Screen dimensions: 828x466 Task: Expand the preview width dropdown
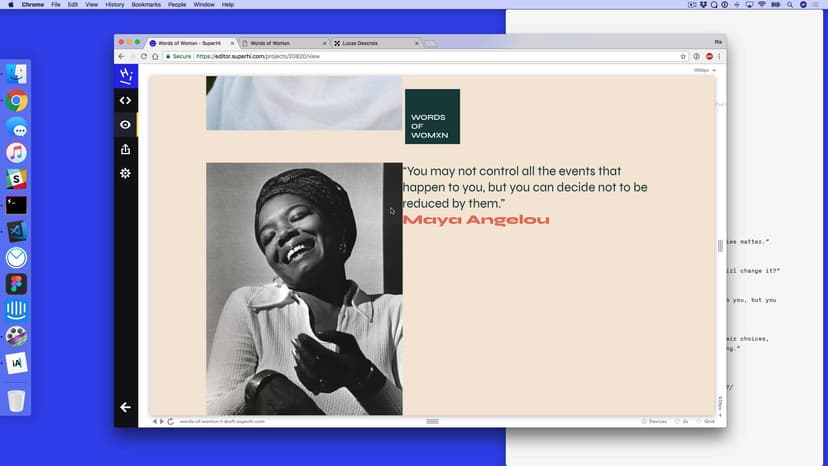pos(705,70)
